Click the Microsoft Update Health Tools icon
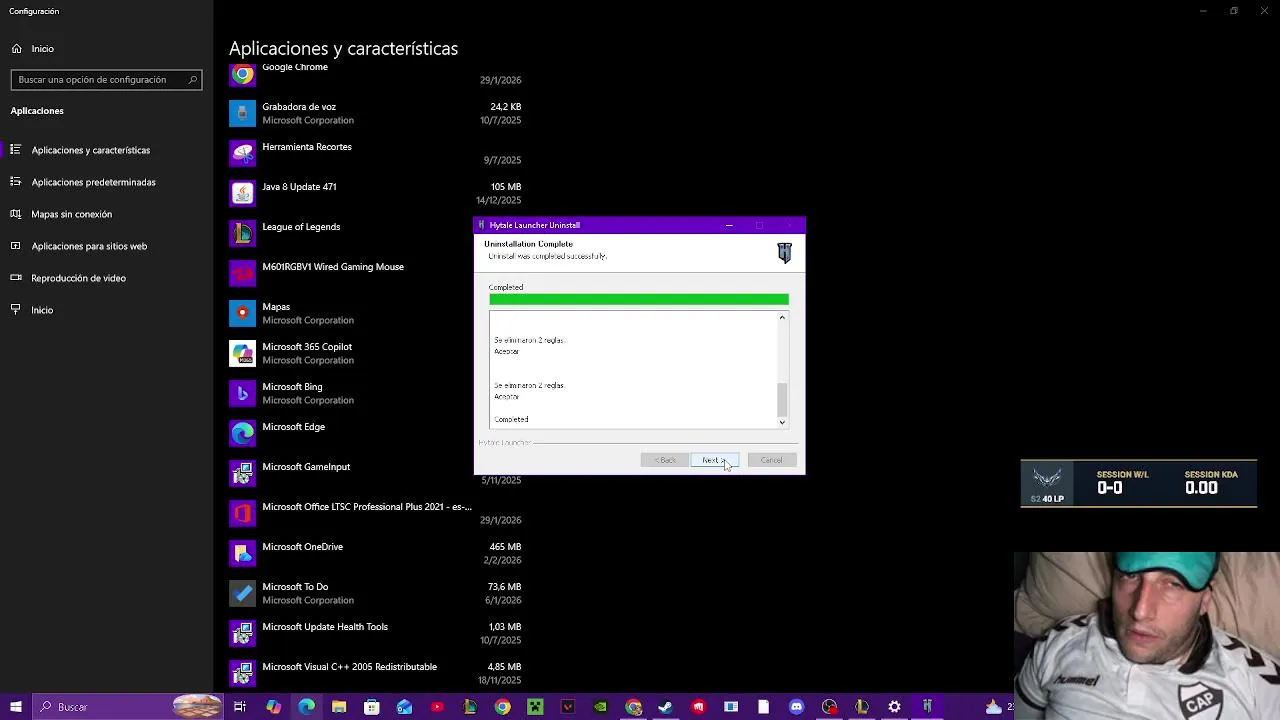Screen dimensions: 1280x720 [242, 633]
